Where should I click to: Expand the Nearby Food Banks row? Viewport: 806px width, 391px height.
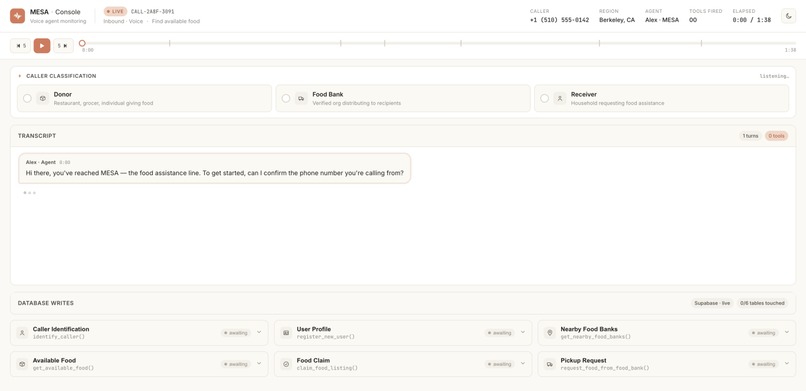coord(786,332)
